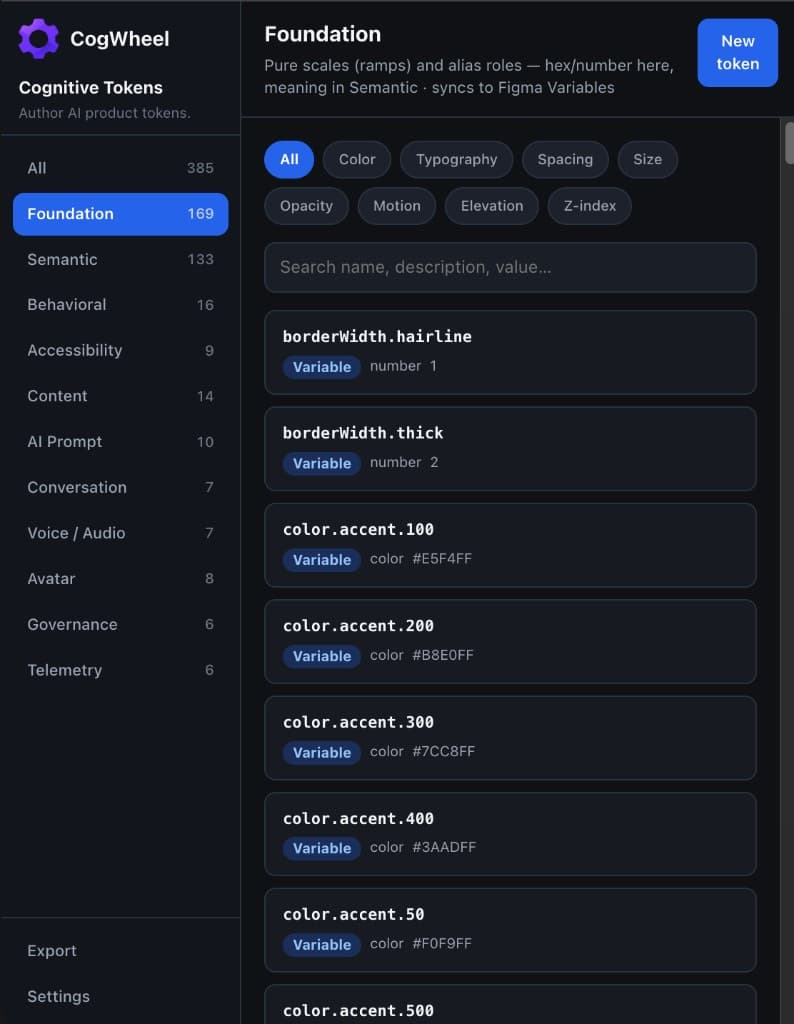794x1024 pixels.
Task: Click the #7CC8FF color value
Action: coord(443,752)
